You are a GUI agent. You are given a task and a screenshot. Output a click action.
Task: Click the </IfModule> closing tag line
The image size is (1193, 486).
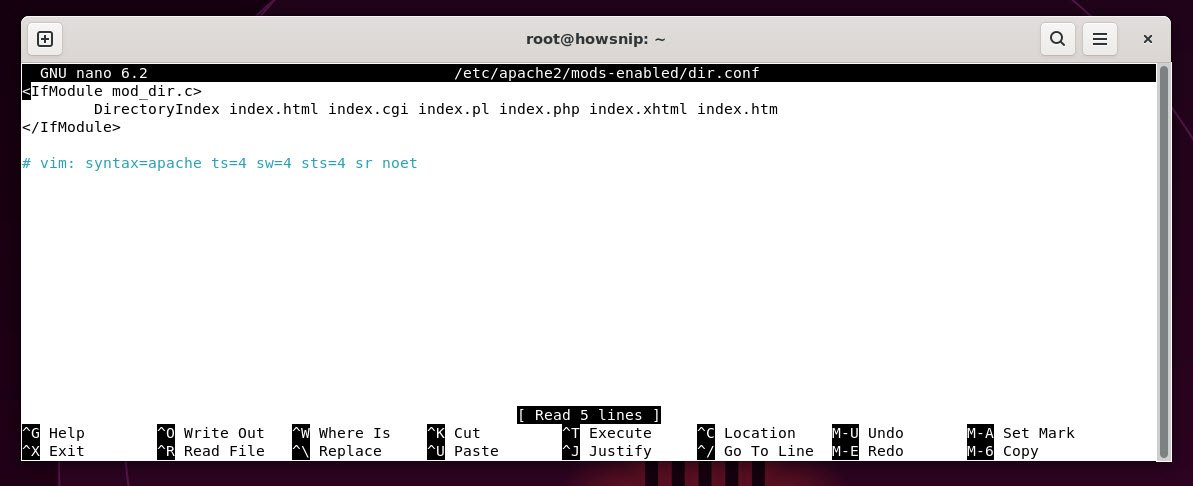(72, 127)
